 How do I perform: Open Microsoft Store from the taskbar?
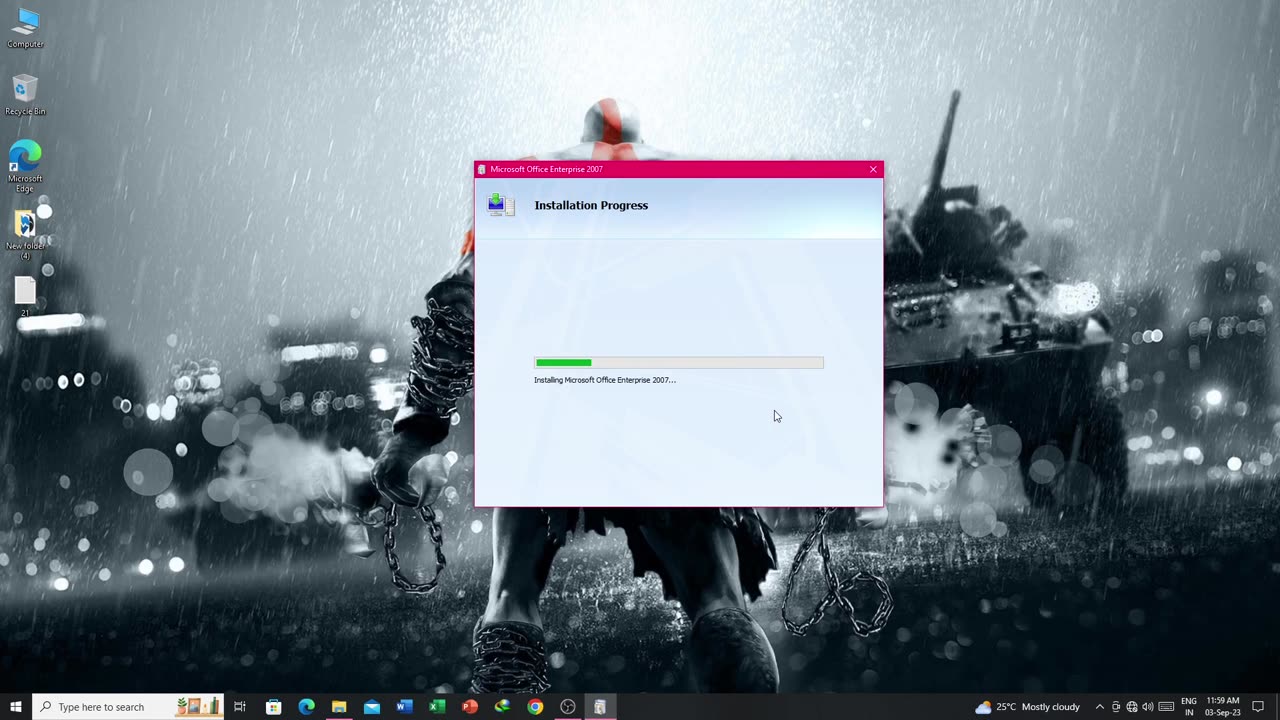pos(273,707)
